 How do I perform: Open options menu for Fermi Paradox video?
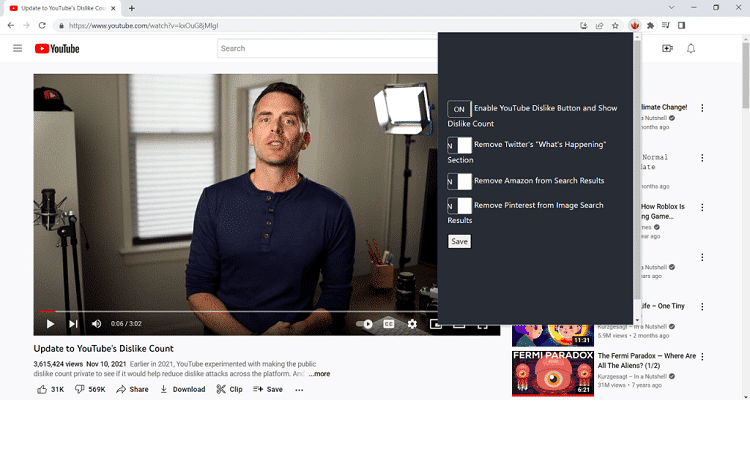point(702,357)
